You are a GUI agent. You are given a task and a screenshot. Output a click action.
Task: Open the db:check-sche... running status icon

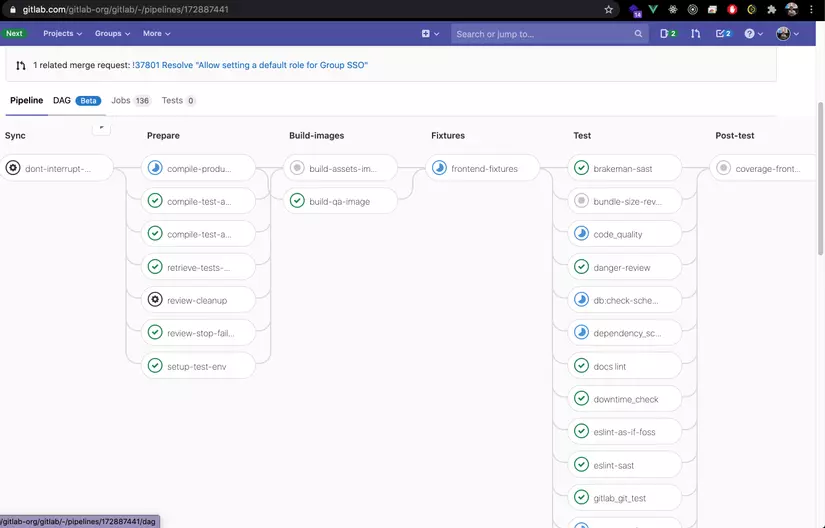[581, 300]
